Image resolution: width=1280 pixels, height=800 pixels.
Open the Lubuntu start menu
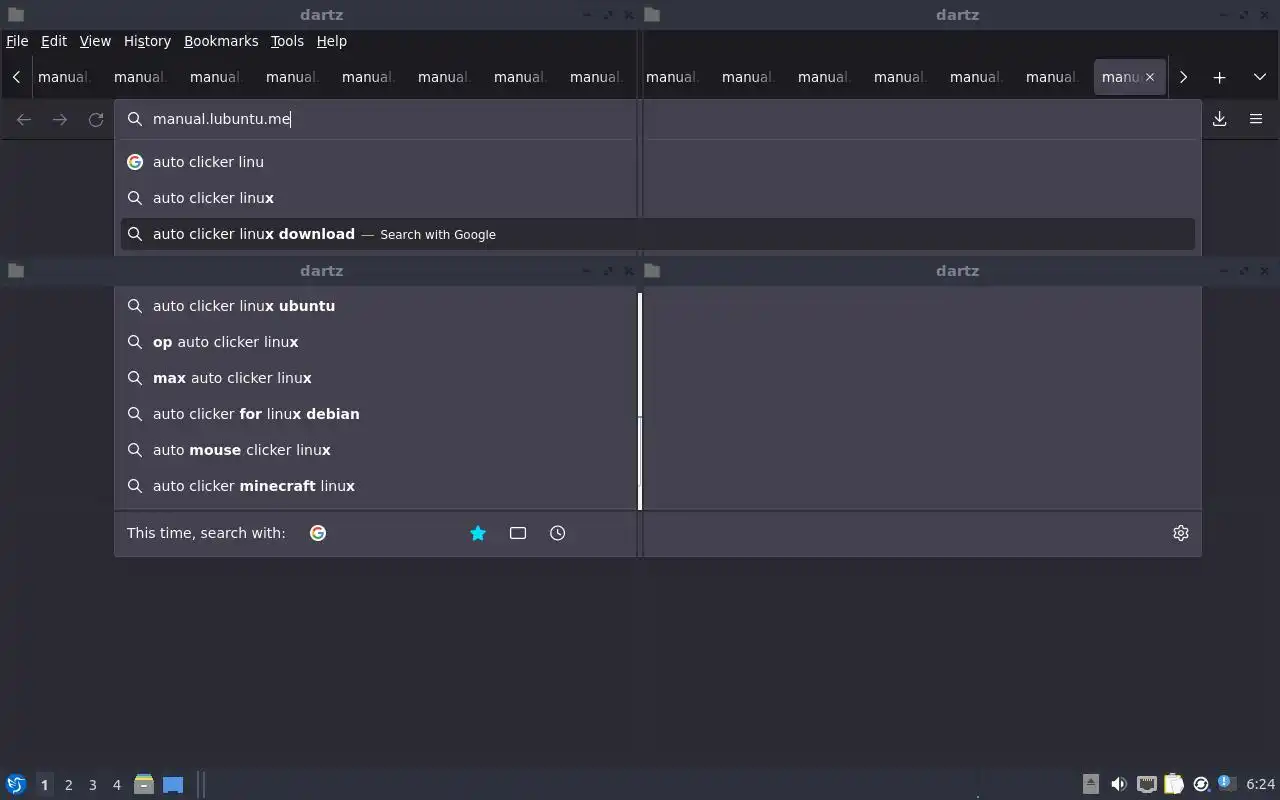pos(16,784)
